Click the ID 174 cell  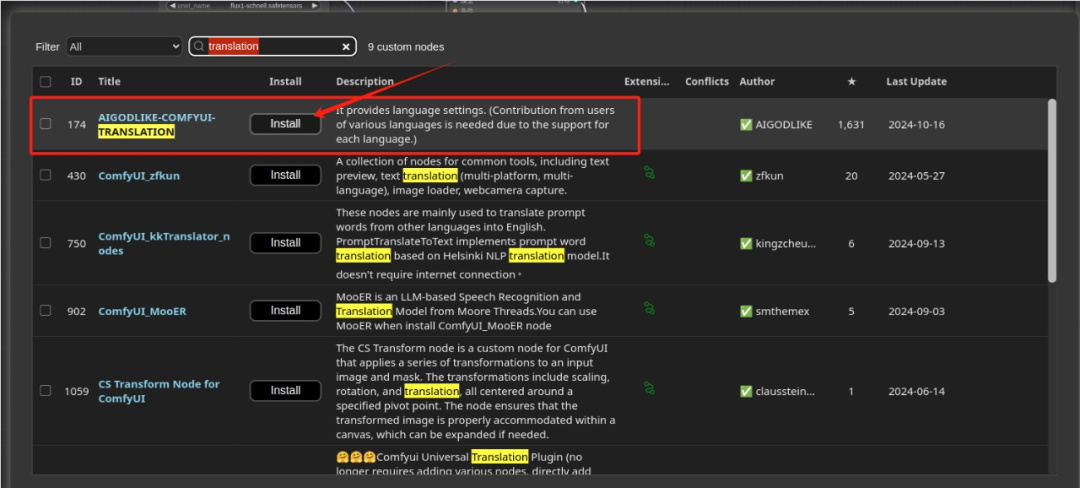coord(76,125)
